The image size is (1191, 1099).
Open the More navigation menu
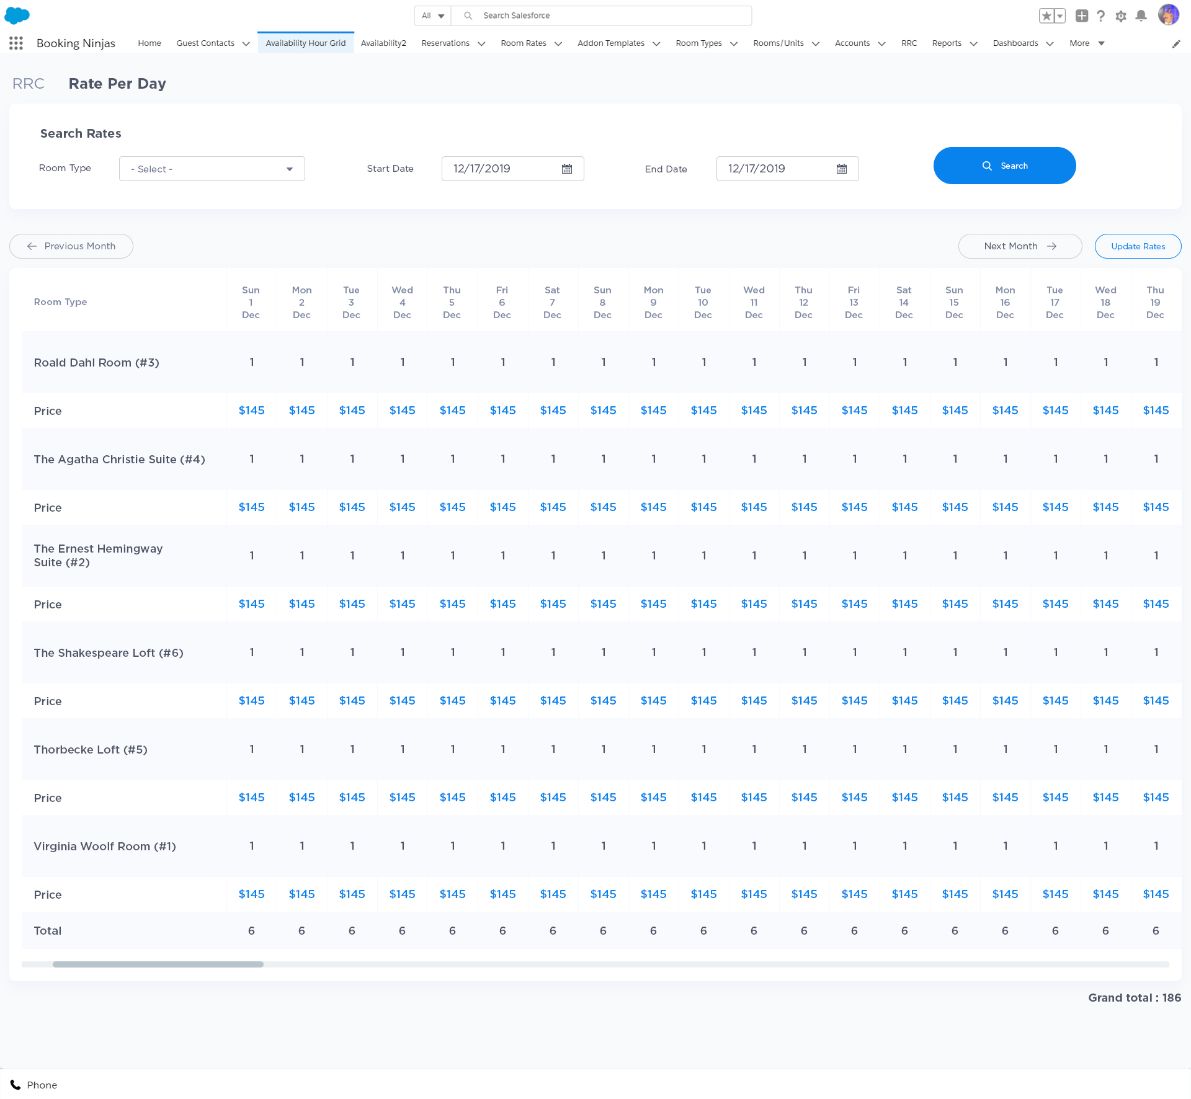click(1087, 43)
